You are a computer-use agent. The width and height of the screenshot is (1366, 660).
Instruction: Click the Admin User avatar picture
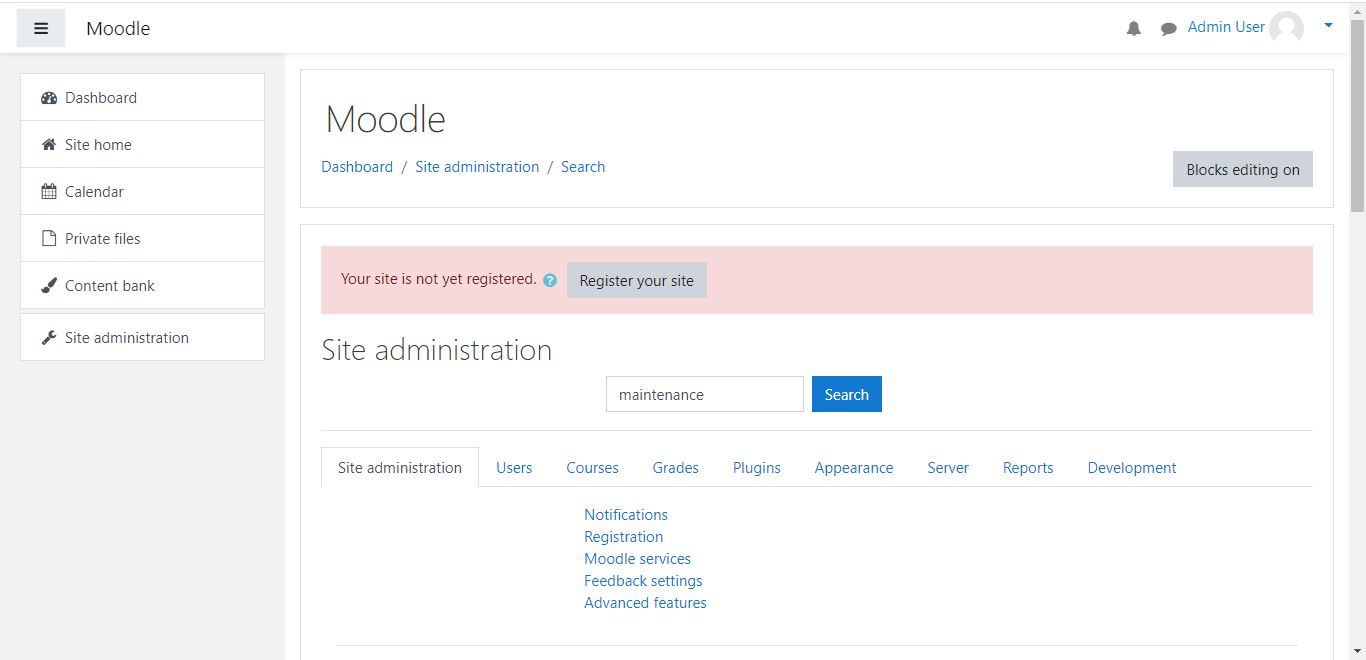(x=1286, y=28)
